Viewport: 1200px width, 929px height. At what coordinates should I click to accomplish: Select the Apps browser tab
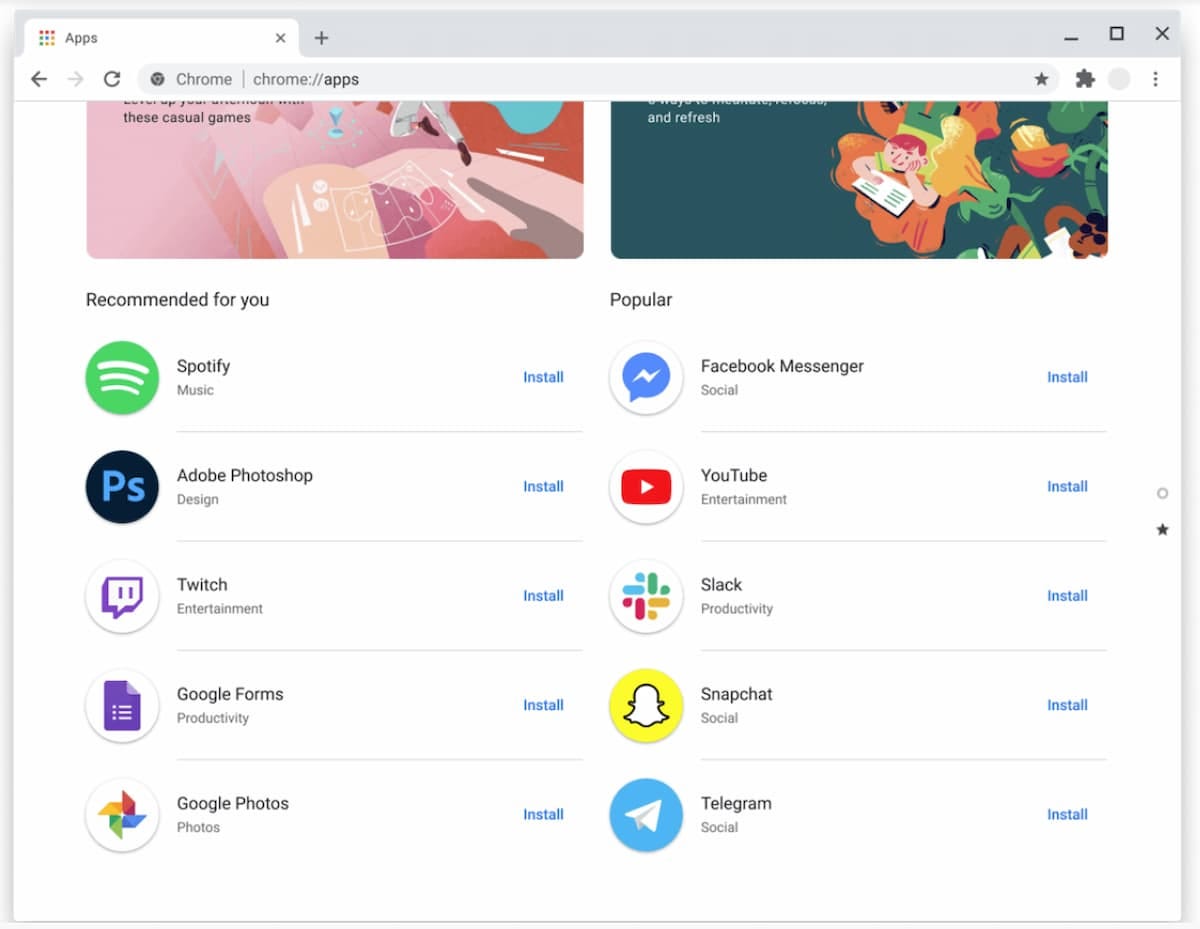coord(162,38)
